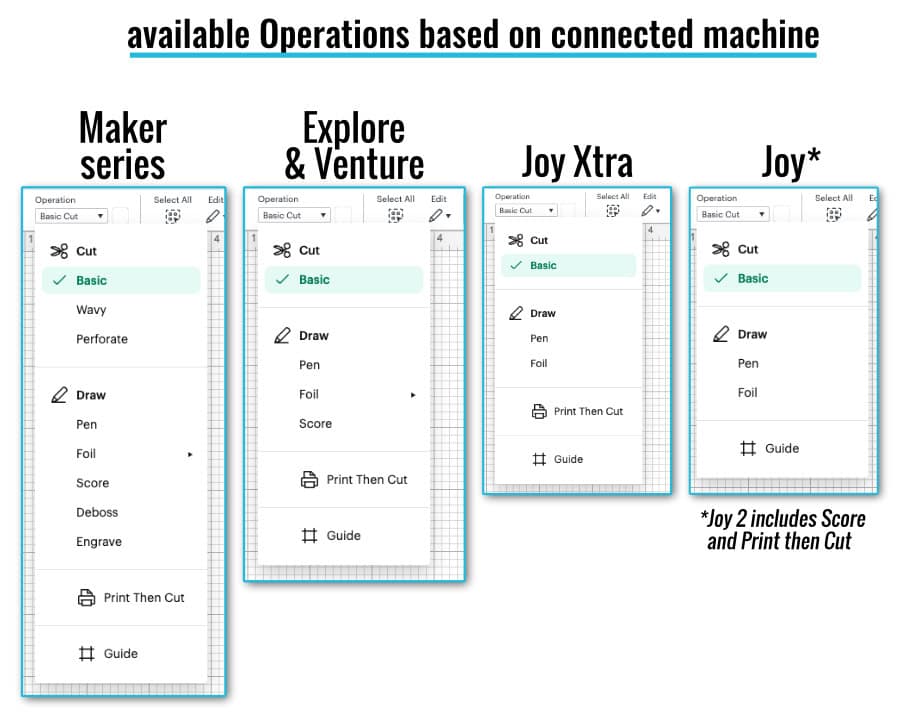Click the Select All icon in the Maker series panel

point(173,216)
